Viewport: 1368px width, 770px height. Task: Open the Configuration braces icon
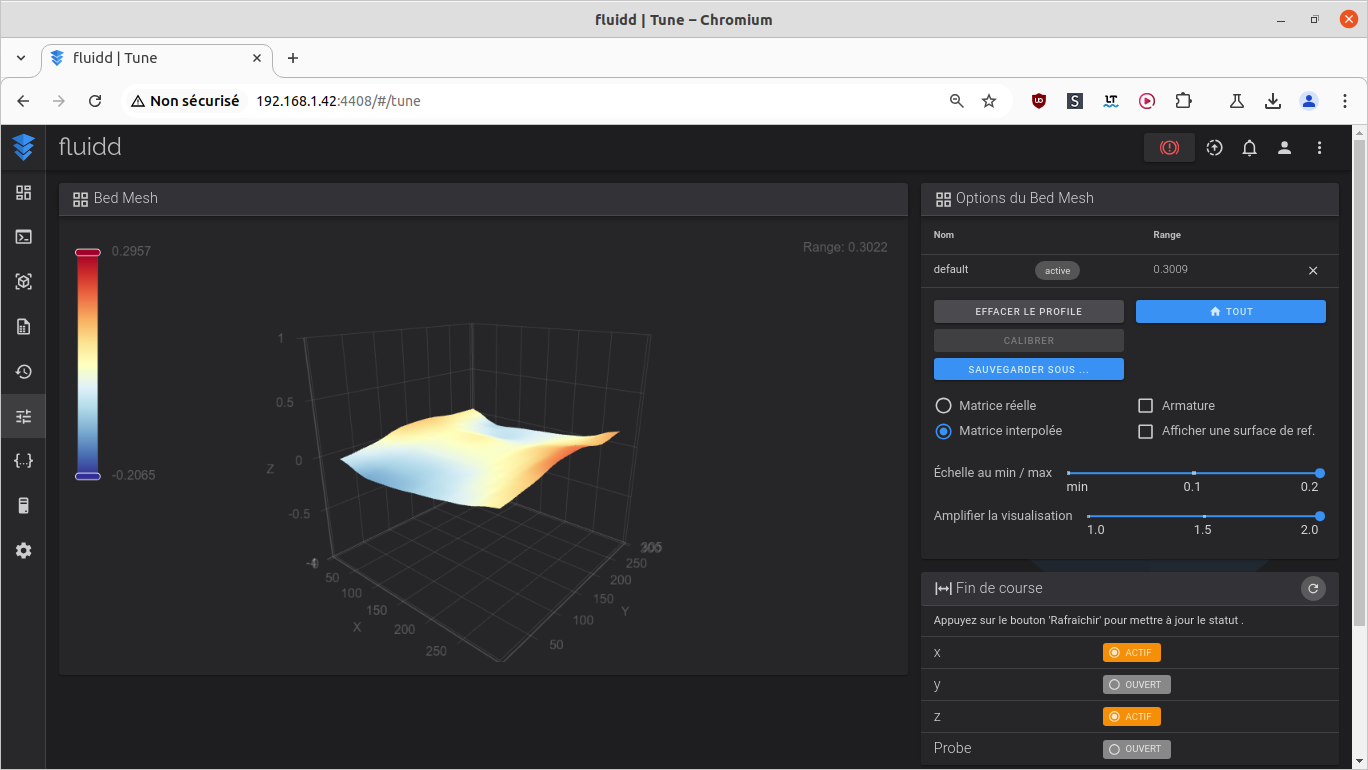coord(23,461)
